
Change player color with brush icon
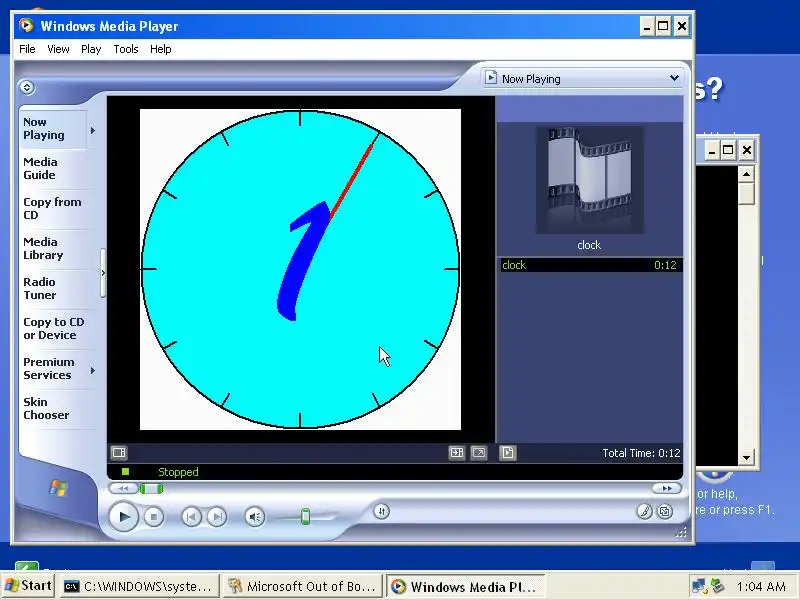(644, 511)
